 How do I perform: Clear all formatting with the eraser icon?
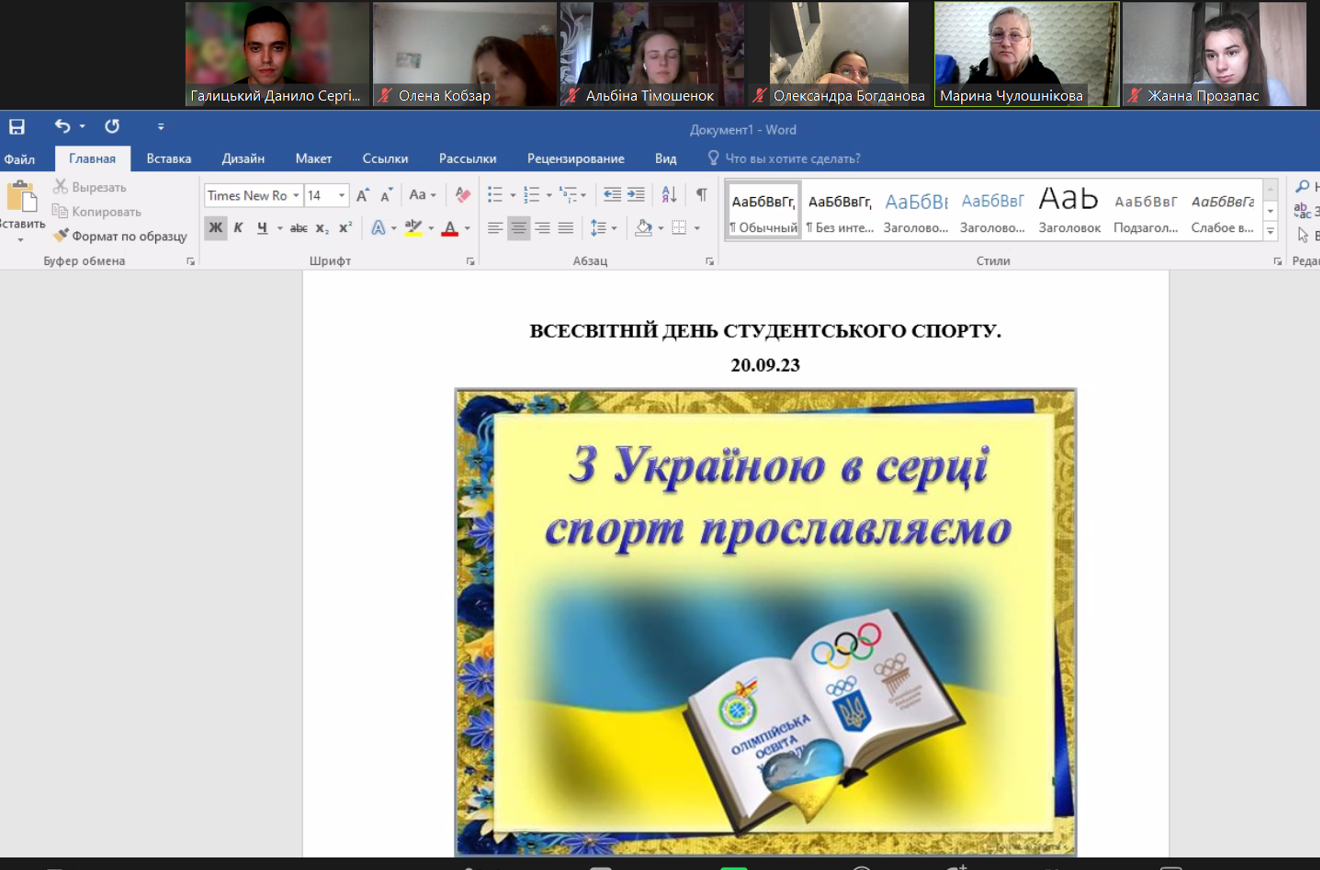tap(462, 196)
